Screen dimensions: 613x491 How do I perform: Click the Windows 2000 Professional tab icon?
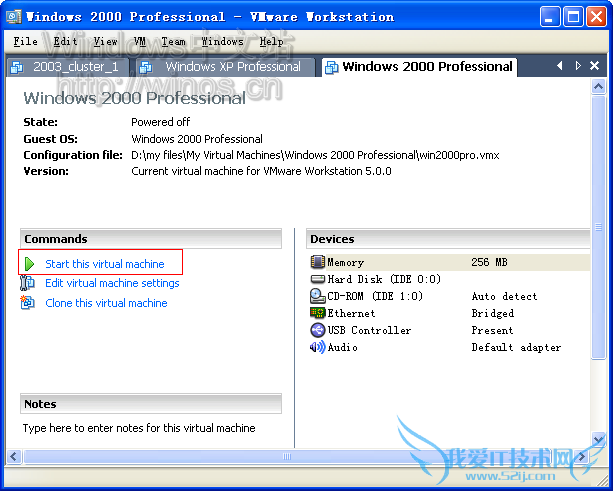click(x=332, y=68)
